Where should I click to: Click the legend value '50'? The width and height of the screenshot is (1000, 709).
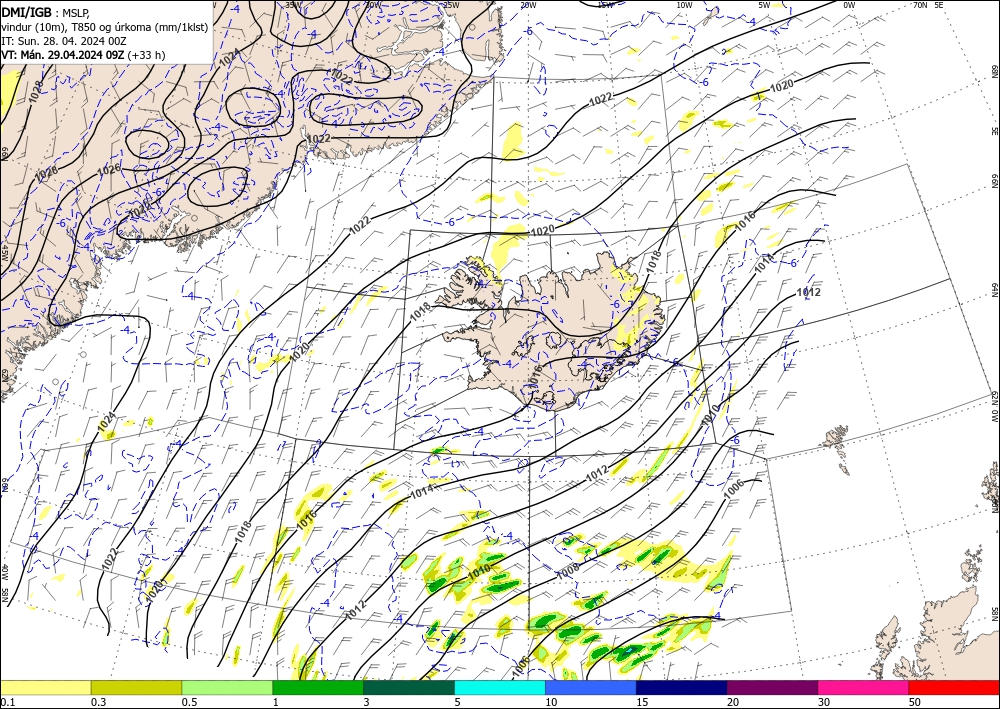(x=915, y=702)
